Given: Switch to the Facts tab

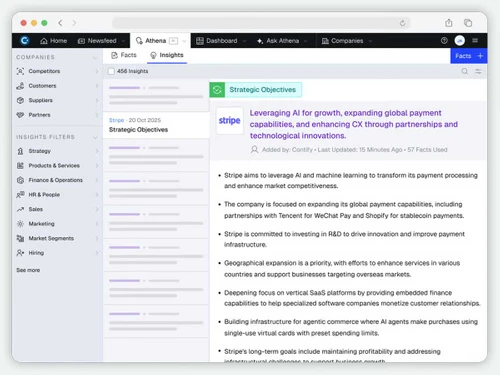Looking at the screenshot, I should point(124,55).
